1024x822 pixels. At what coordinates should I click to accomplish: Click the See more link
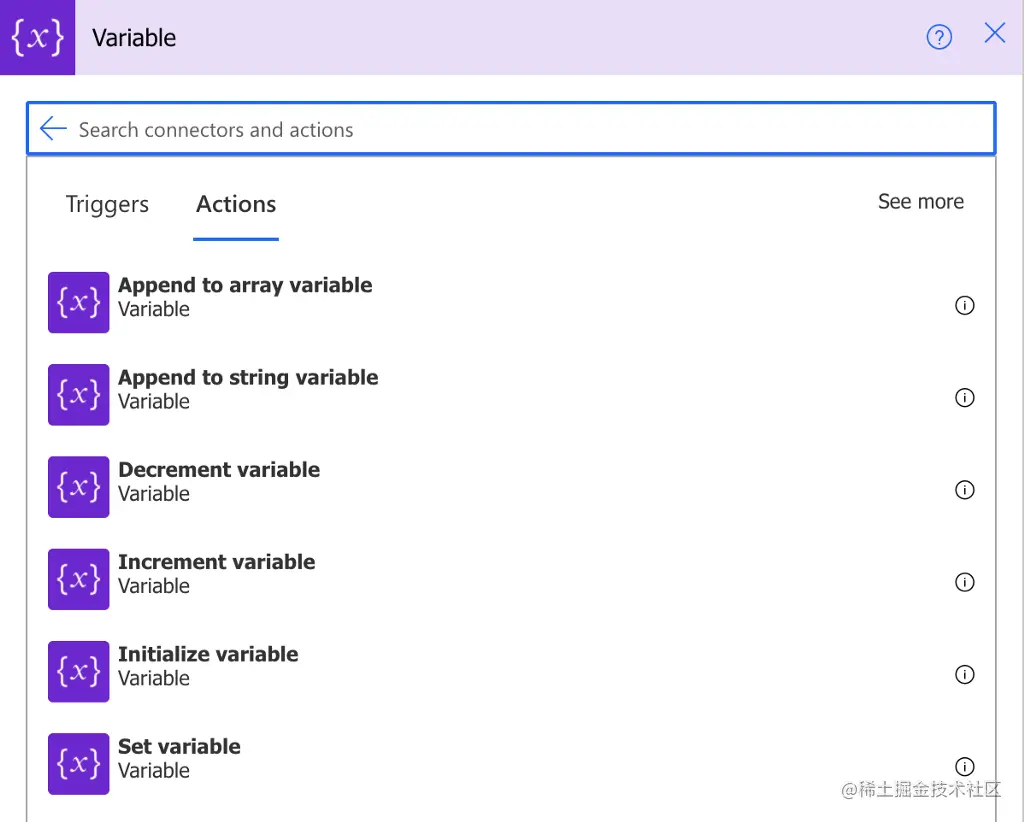920,202
